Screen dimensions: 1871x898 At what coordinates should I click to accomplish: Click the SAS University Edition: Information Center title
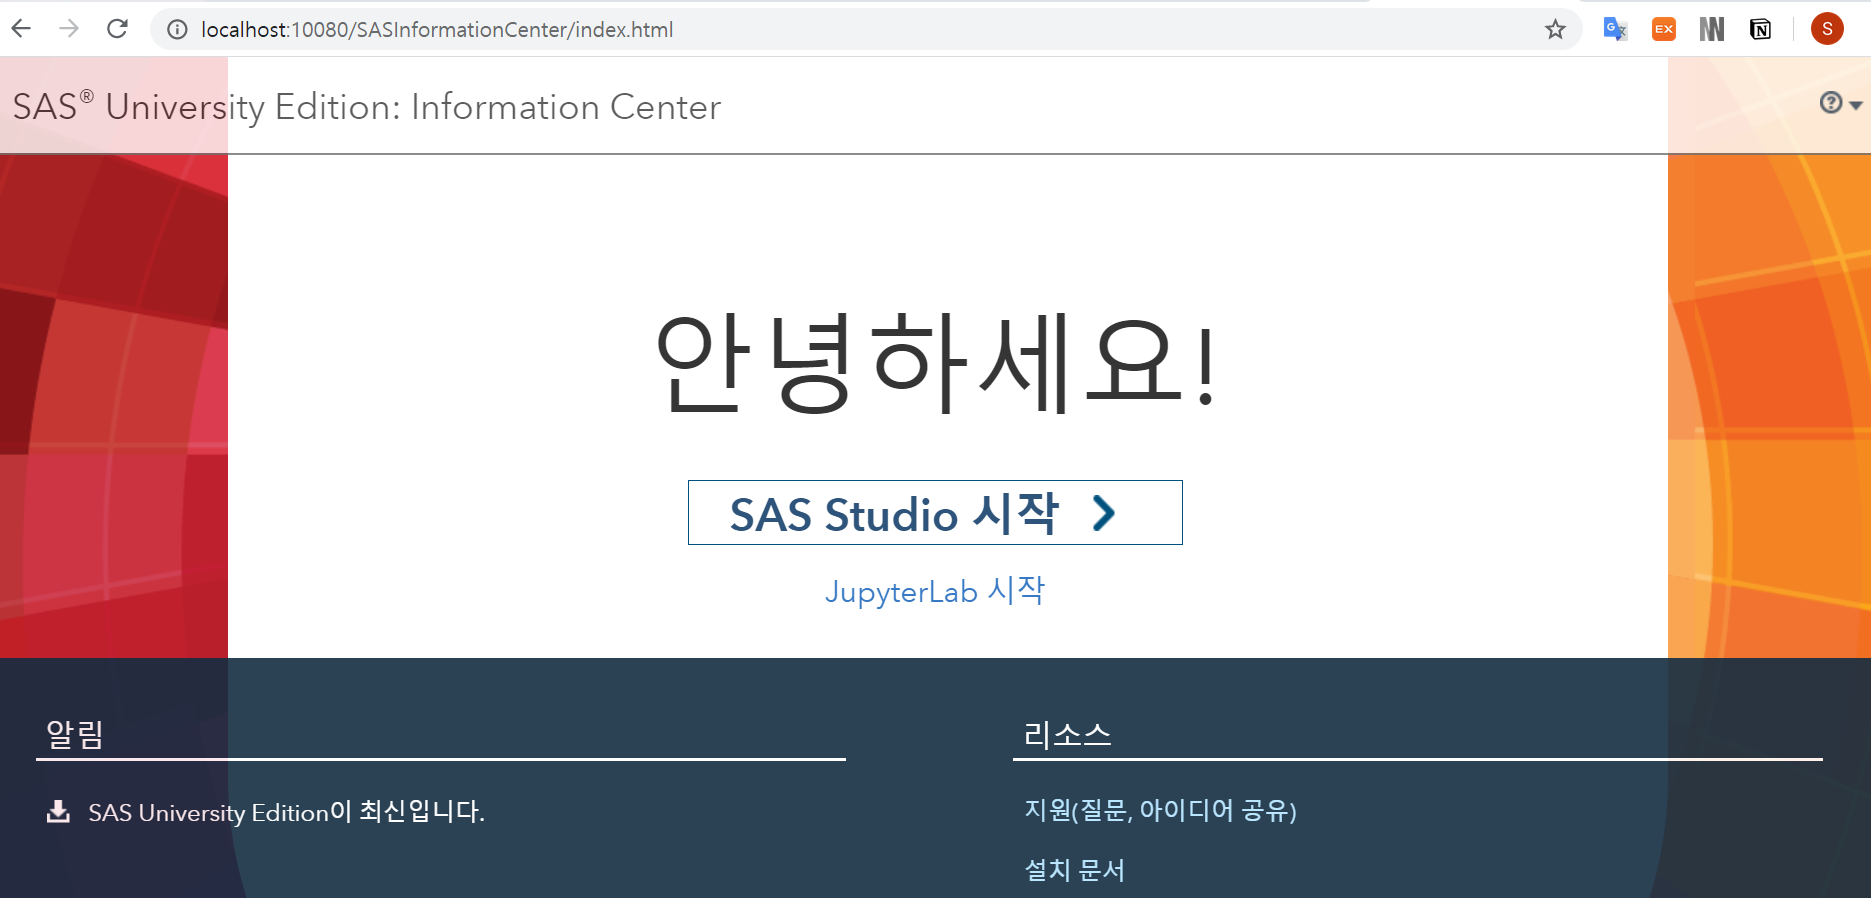coord(367,107)
